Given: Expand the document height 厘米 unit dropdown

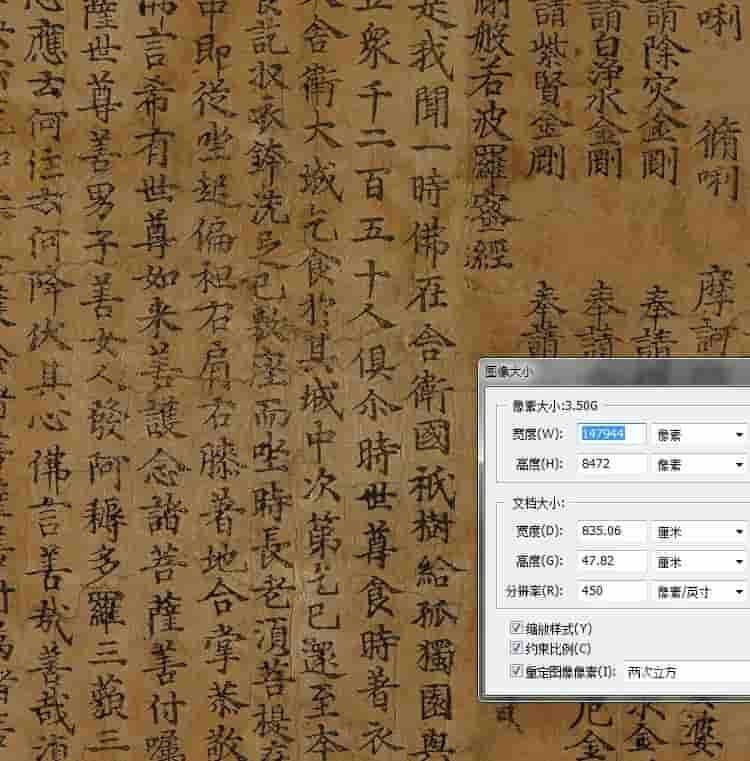Looking at the screenshot, I should (x=700, y=562).
